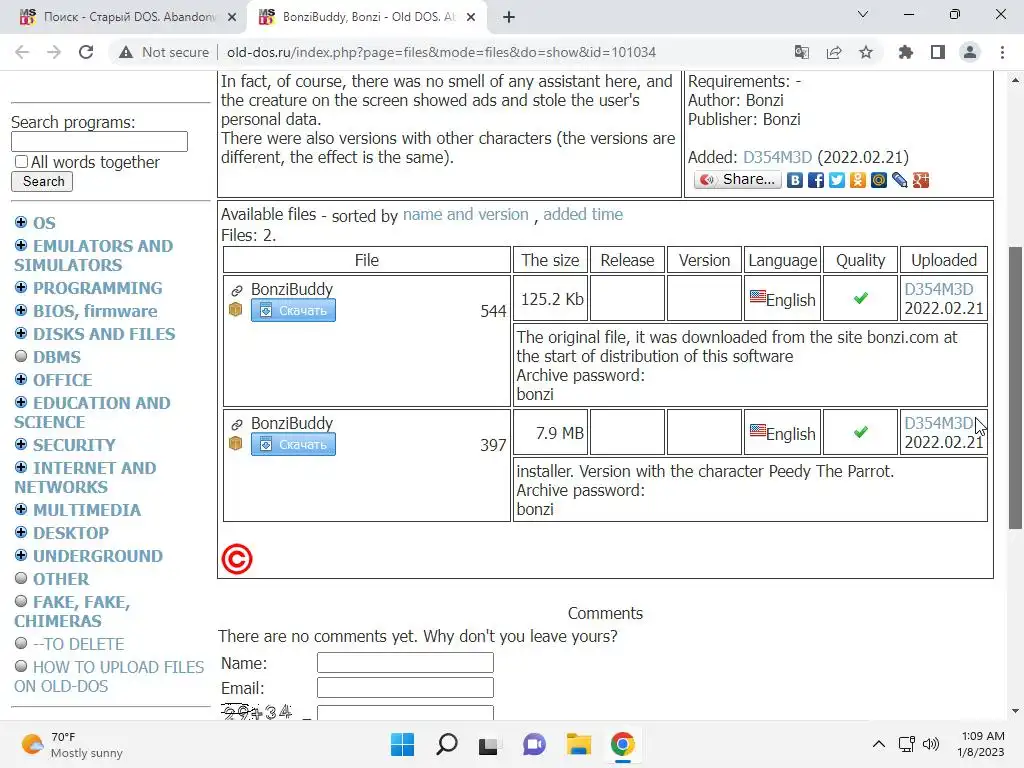This screenshot has width=1024, height=768.
Task: Click the link icon beside the 7.9 MB BonziBuddy file
Action: coord(236,424)
